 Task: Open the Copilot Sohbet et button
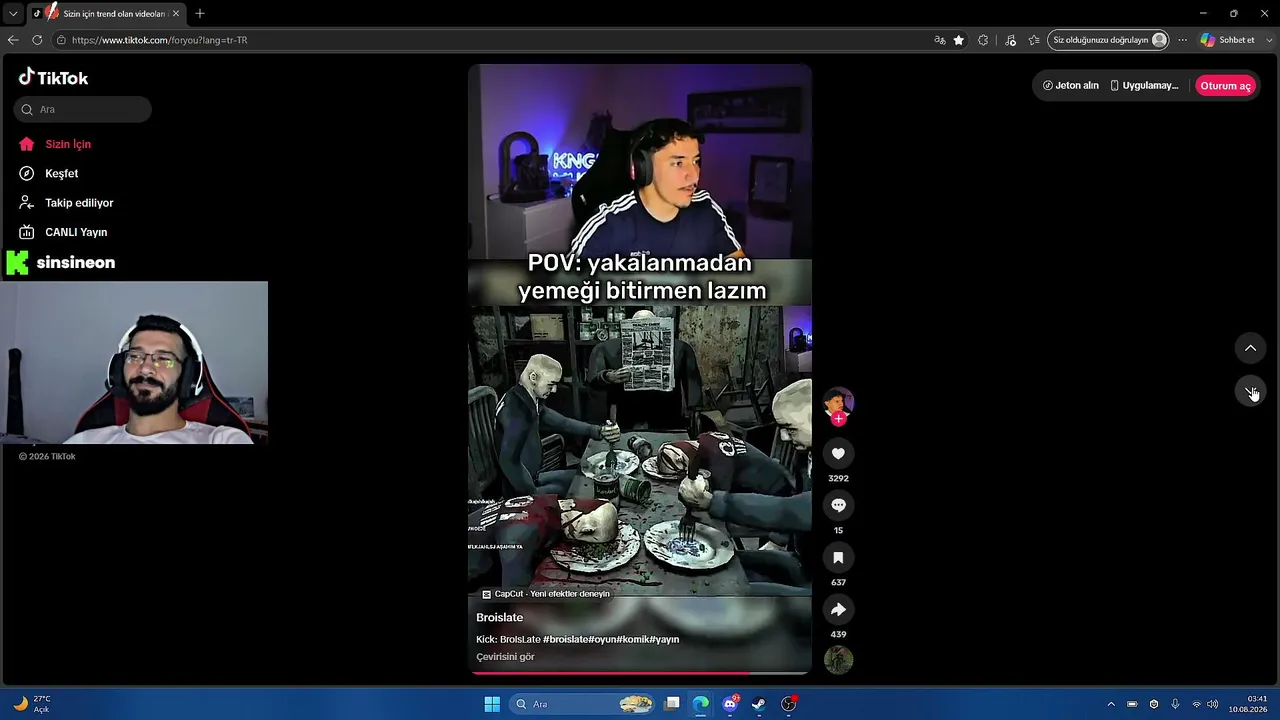tap(1227, 40)
